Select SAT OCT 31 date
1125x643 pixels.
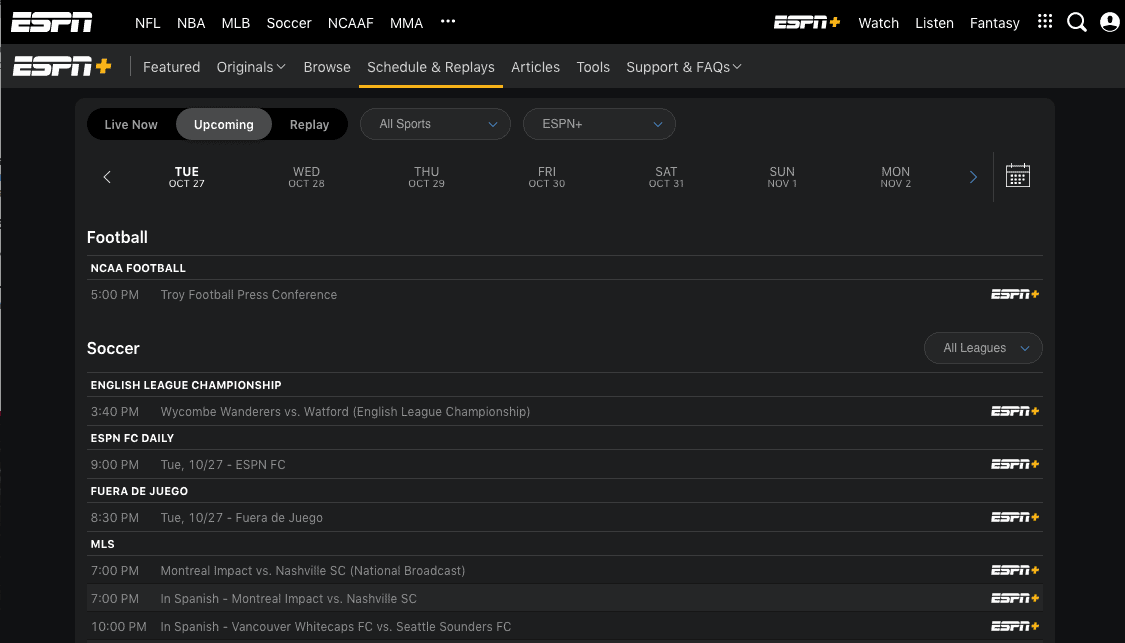[x=666, y=177]
